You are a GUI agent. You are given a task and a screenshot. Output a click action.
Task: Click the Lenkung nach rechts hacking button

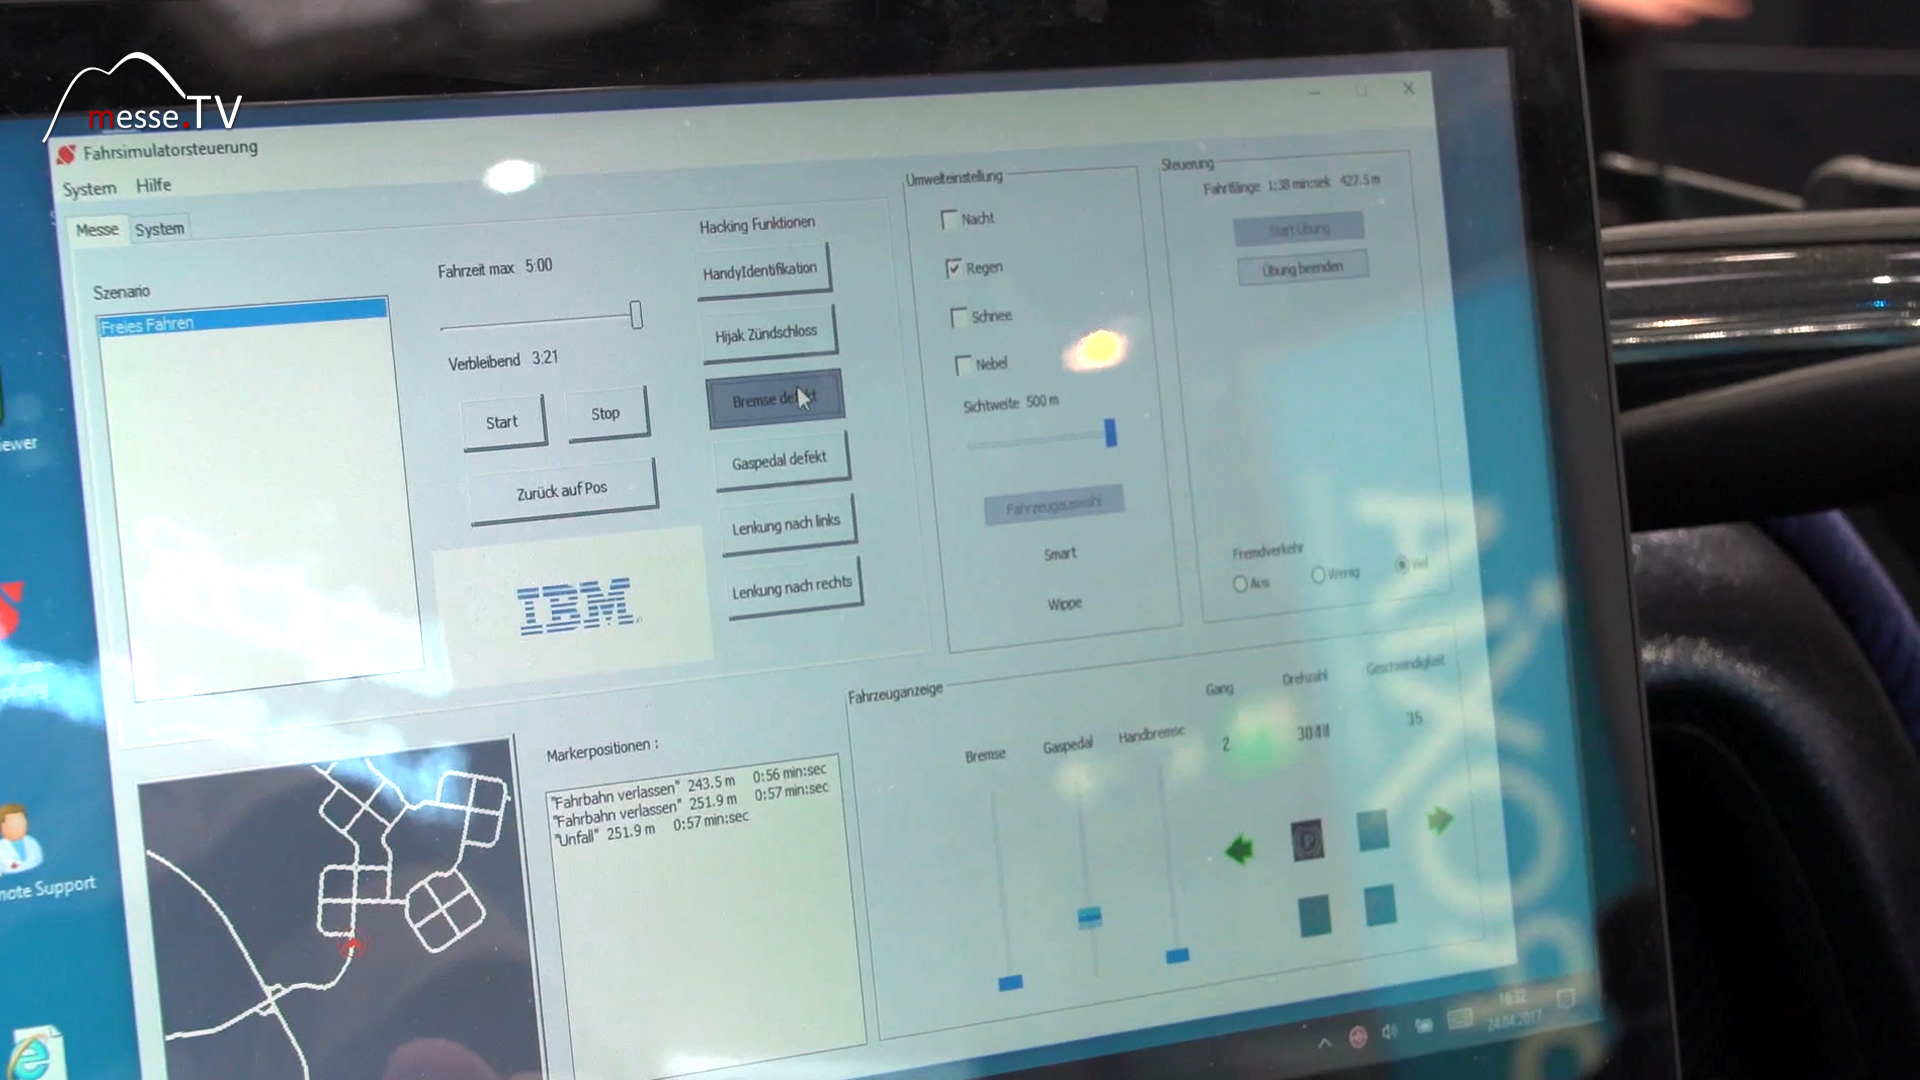point(787,583)
